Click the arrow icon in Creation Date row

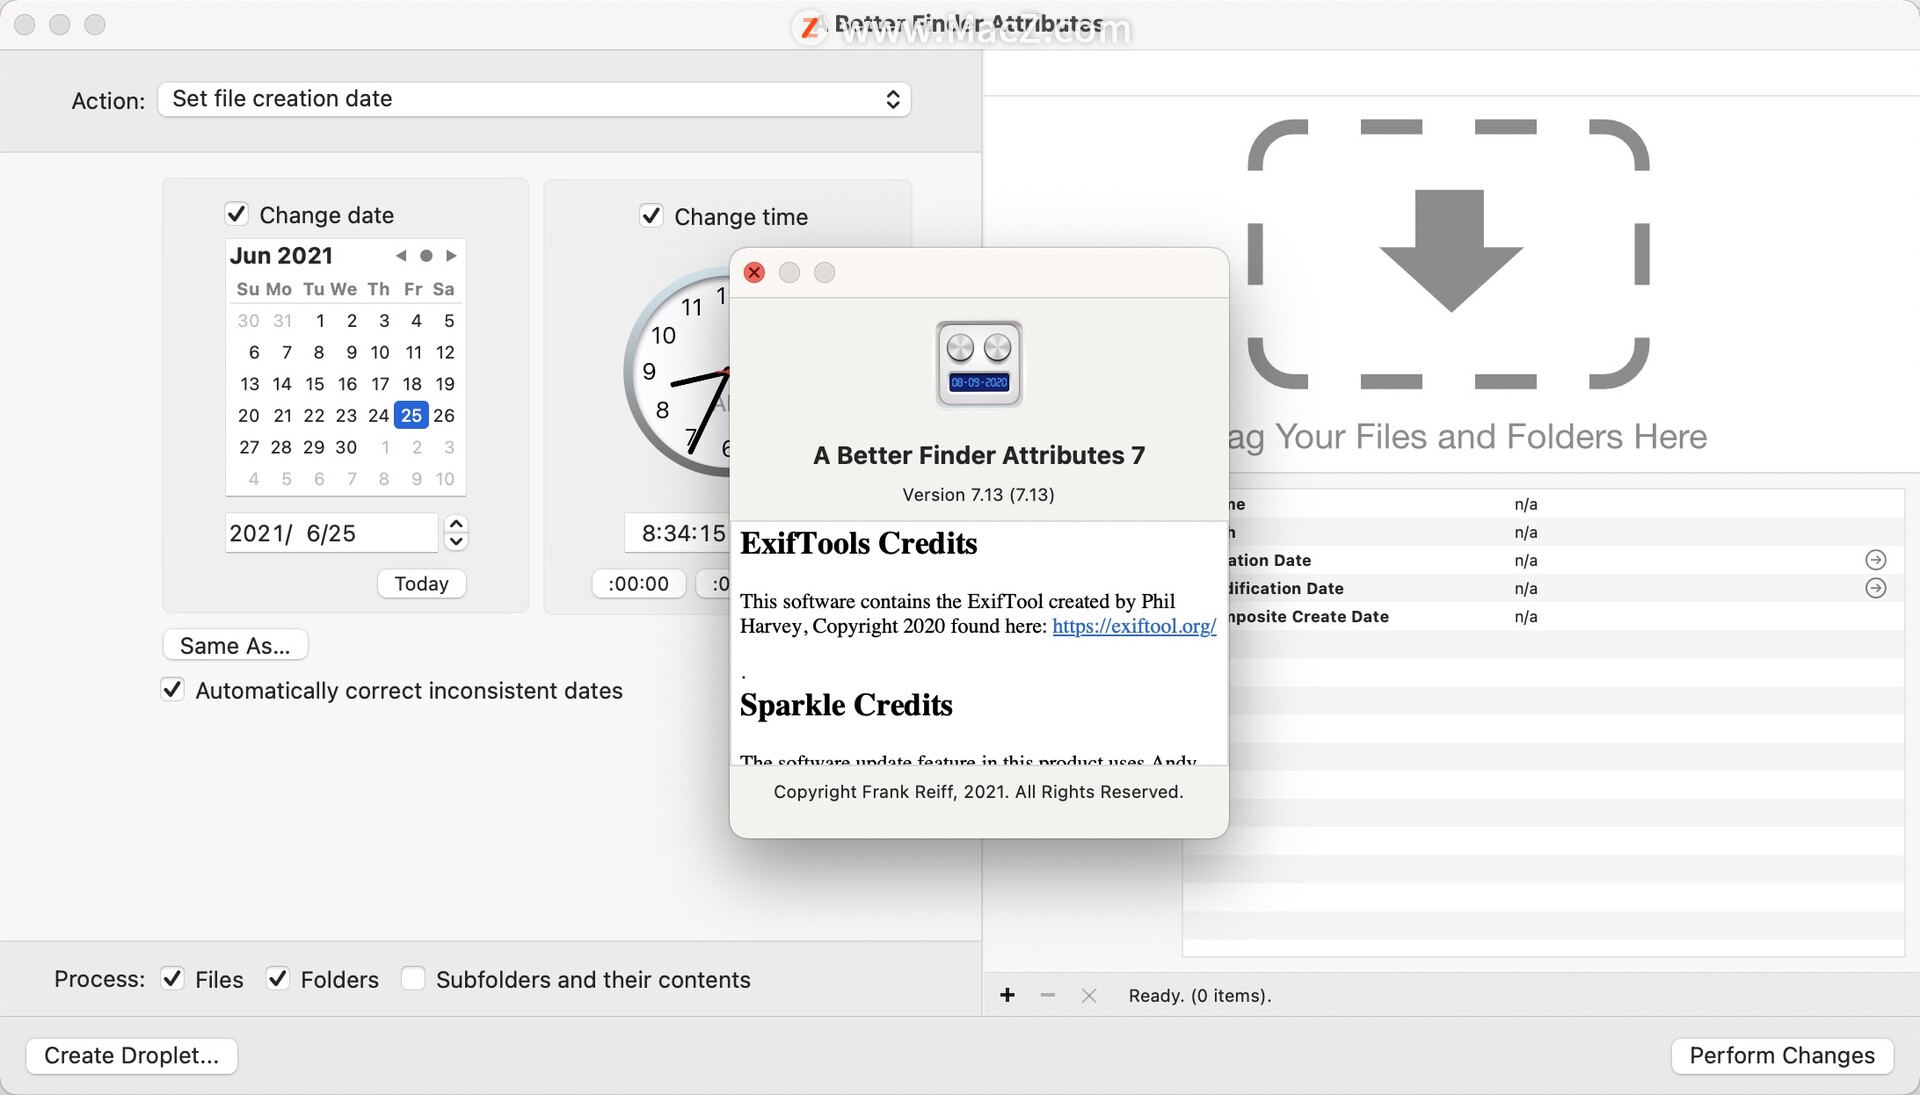1876,560
